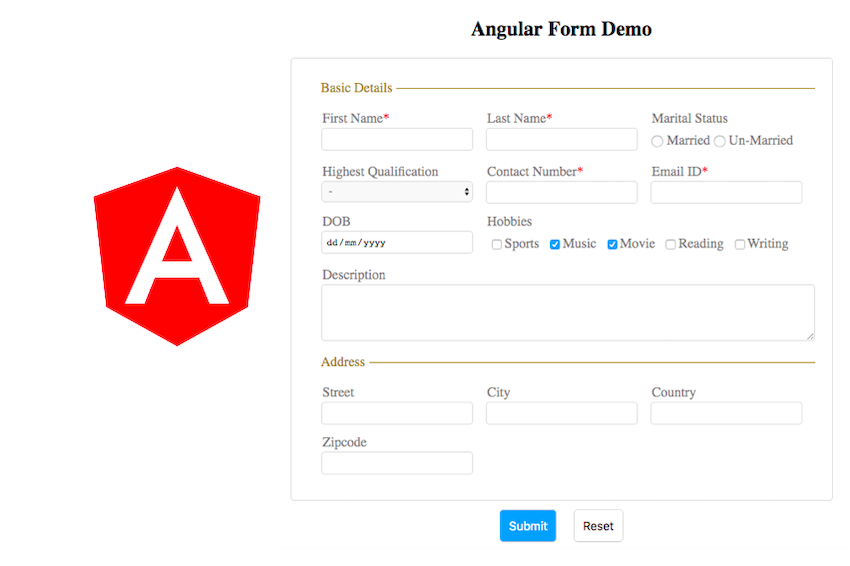Click the 'Basic Details' section title

(x=356, y=88)
